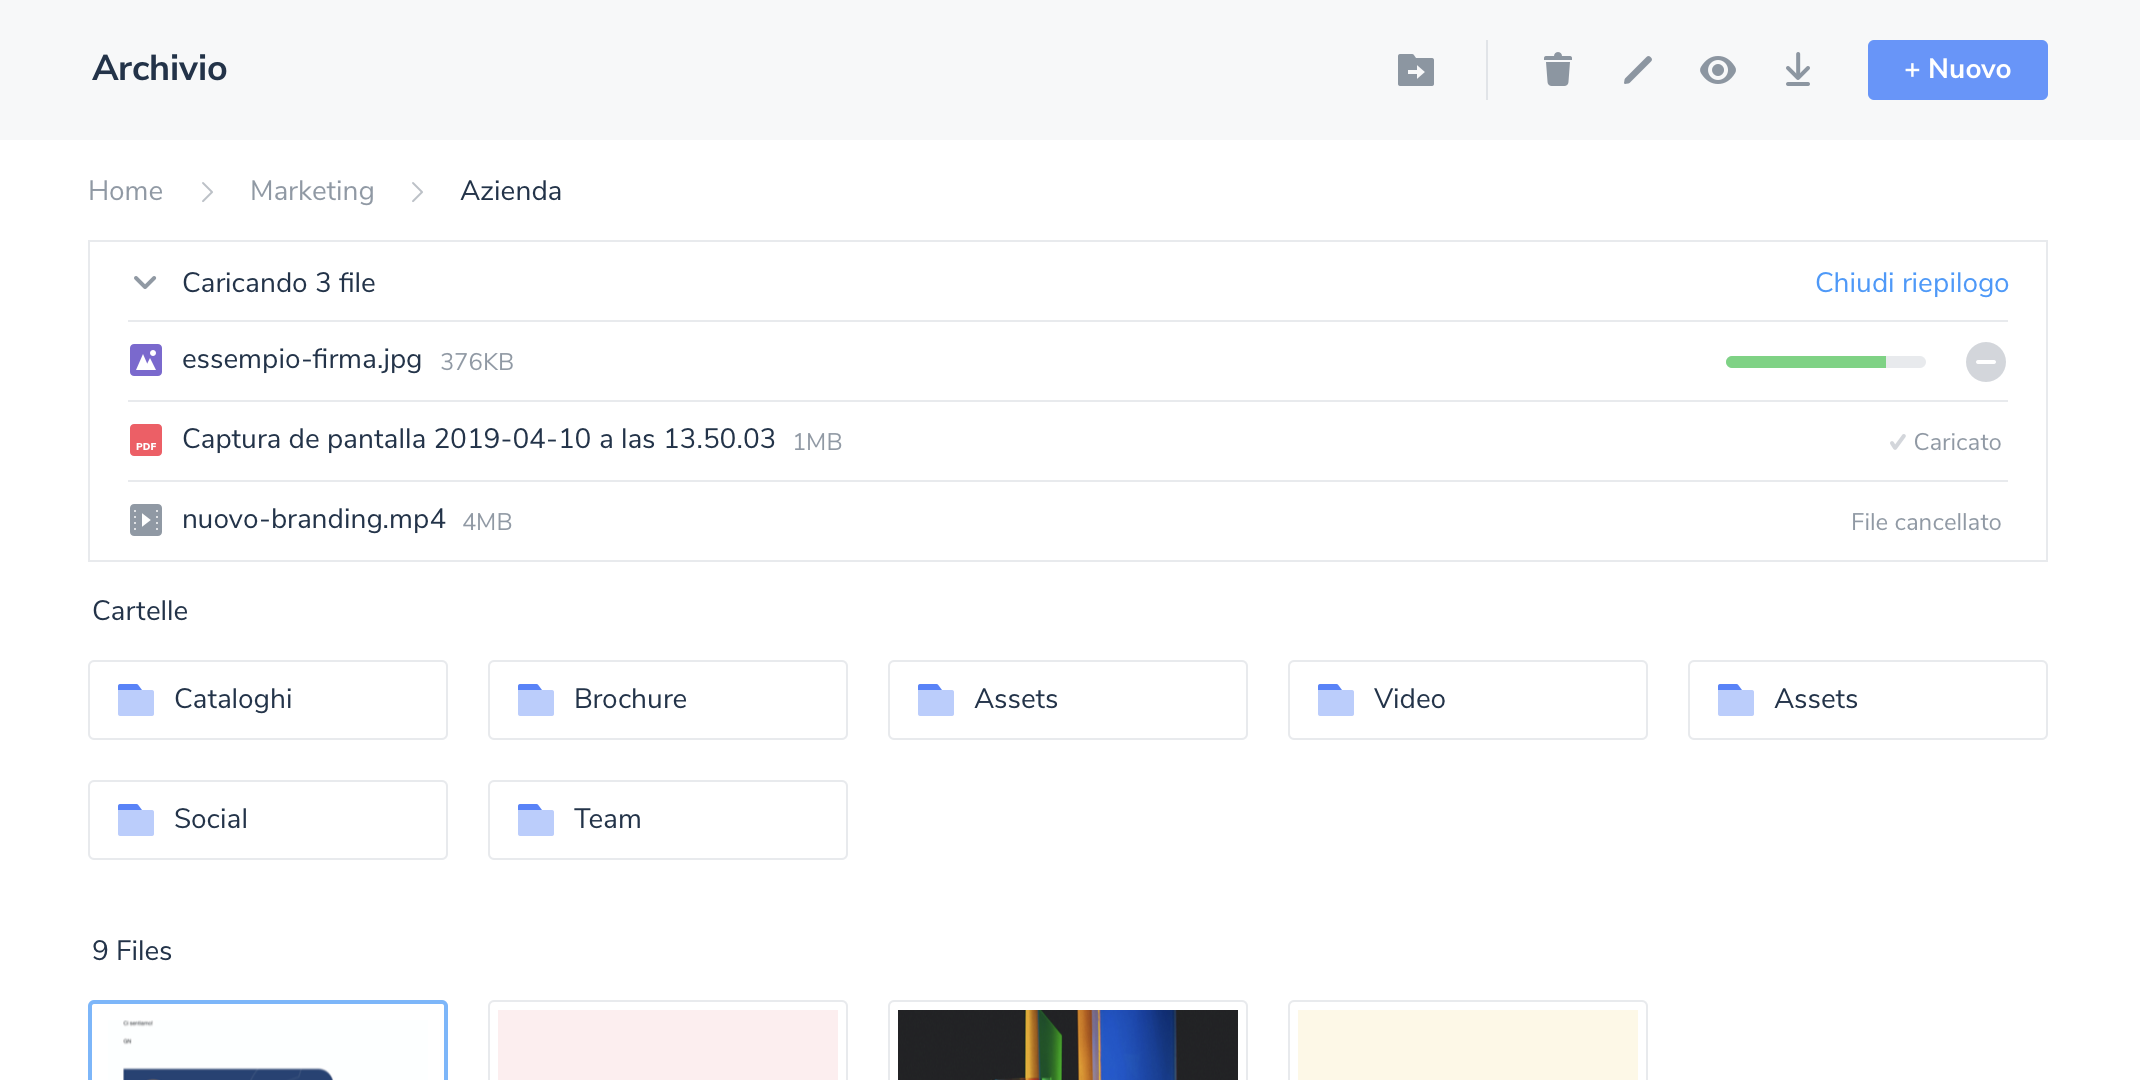
Task: Click the essempio-firma.jpg upload progress bar
Action: (x=1825, y=362)
